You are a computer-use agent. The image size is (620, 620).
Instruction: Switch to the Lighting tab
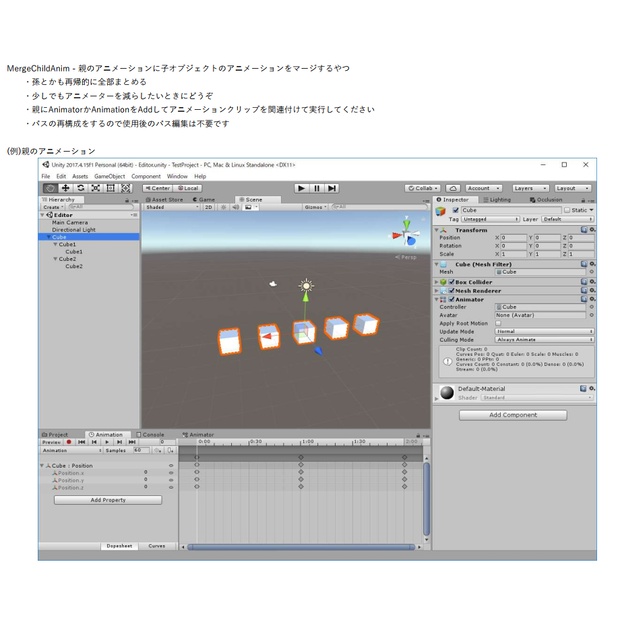click(x=497, y=200)
